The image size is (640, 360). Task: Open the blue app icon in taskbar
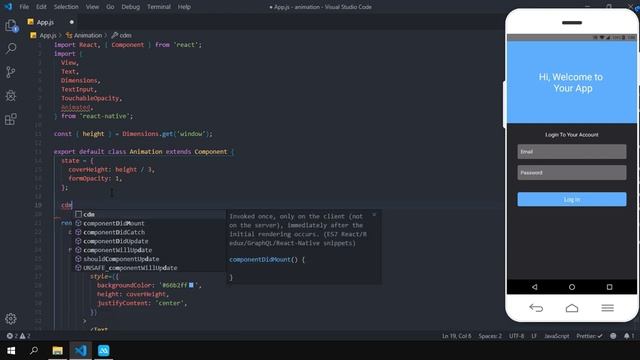coord(104,351)
